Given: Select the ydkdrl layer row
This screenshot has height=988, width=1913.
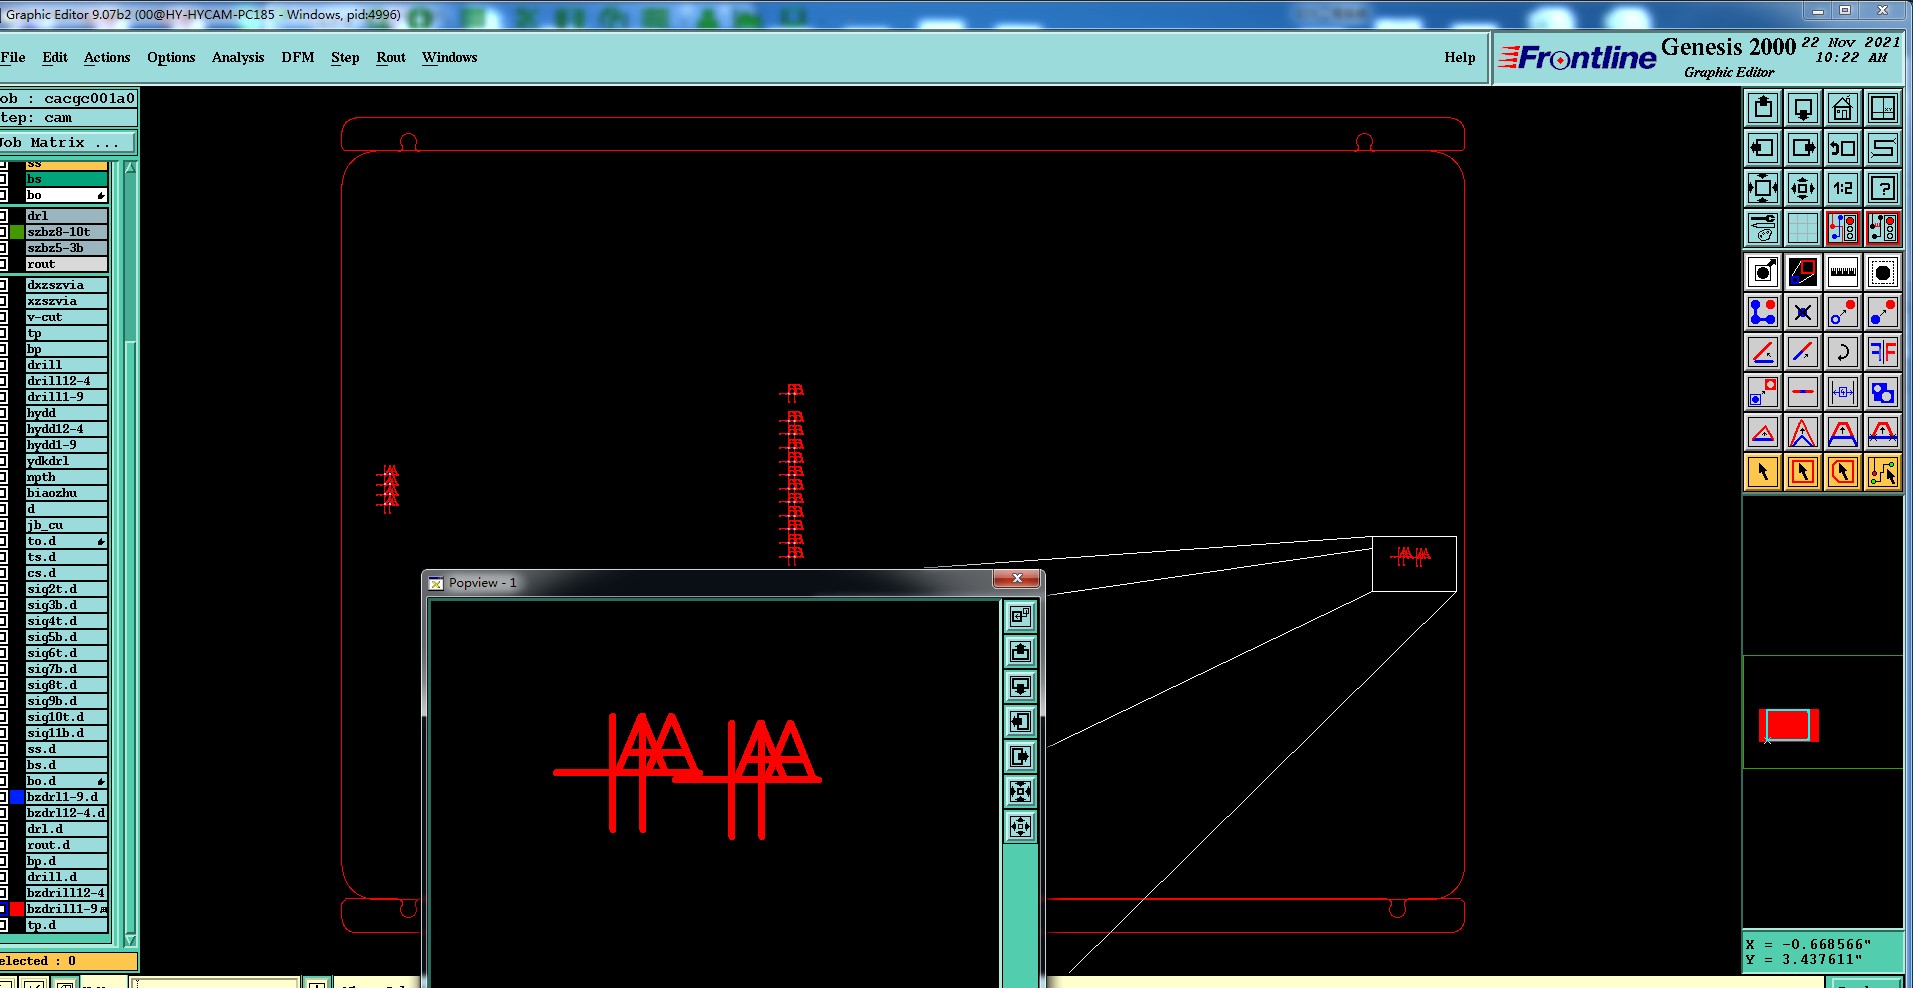Looking at the screenshot, I should [x=66, y=461].
